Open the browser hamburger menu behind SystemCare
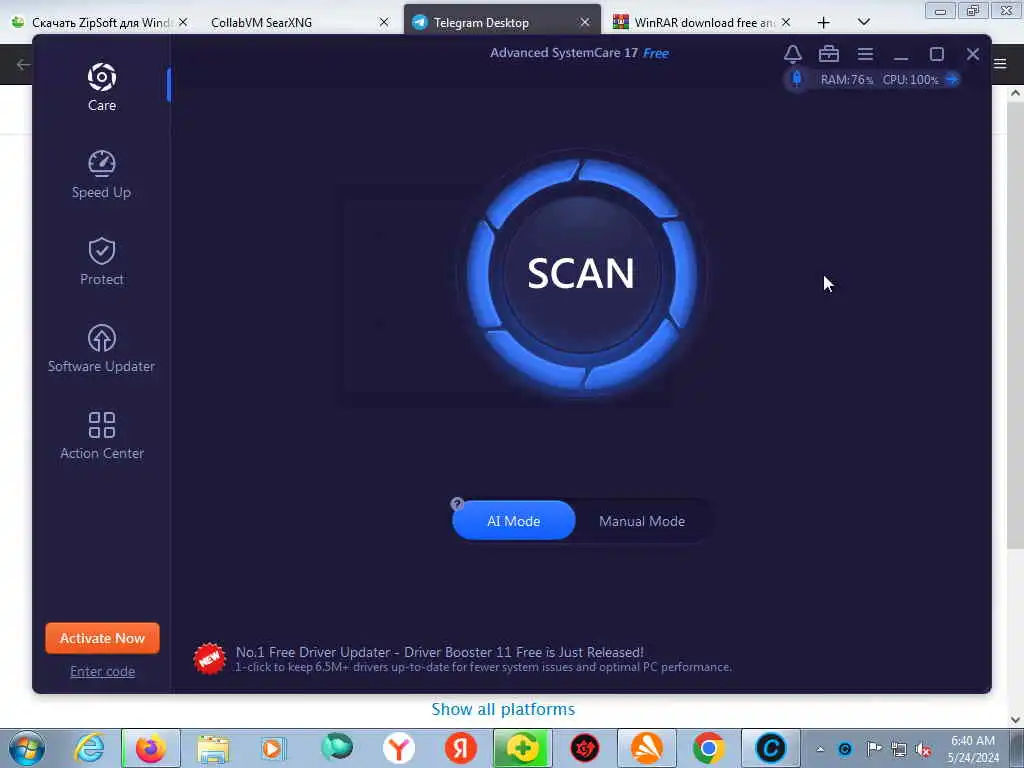 click(1000, 63)
